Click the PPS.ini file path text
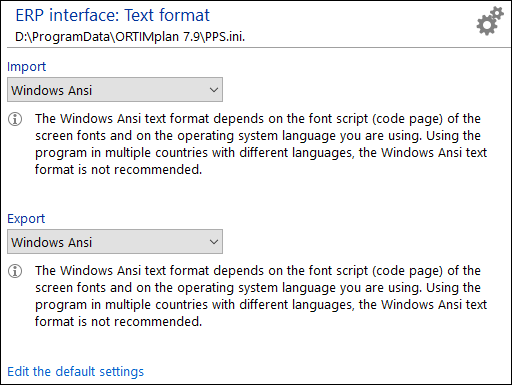Screen dimensions: 512x385 point(130,36)
